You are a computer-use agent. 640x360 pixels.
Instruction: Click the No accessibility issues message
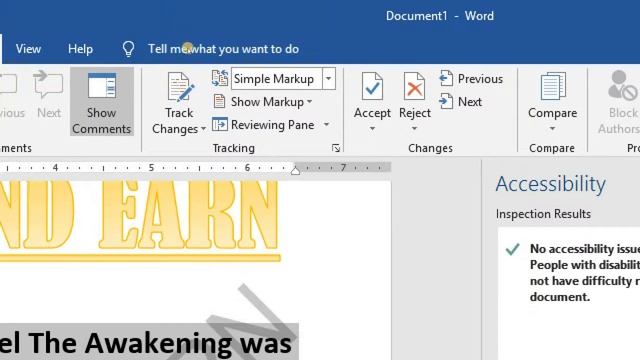[584, 273]
